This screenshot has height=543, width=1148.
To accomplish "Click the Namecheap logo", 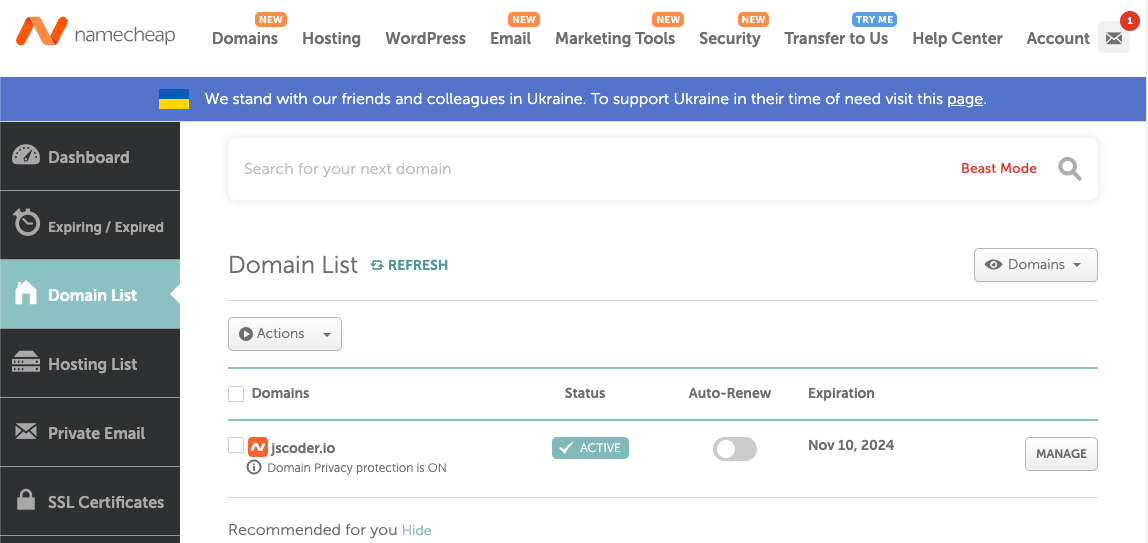I will [x=95, y=33].
